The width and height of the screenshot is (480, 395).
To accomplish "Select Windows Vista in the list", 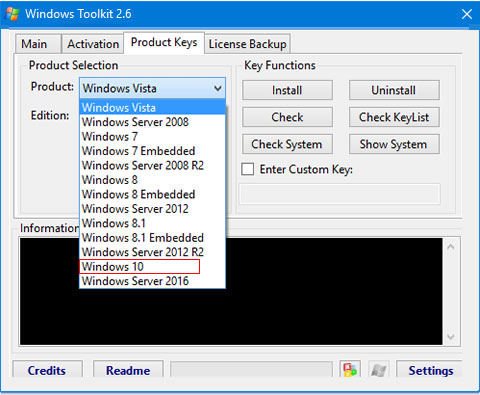I will click(153, 107).
